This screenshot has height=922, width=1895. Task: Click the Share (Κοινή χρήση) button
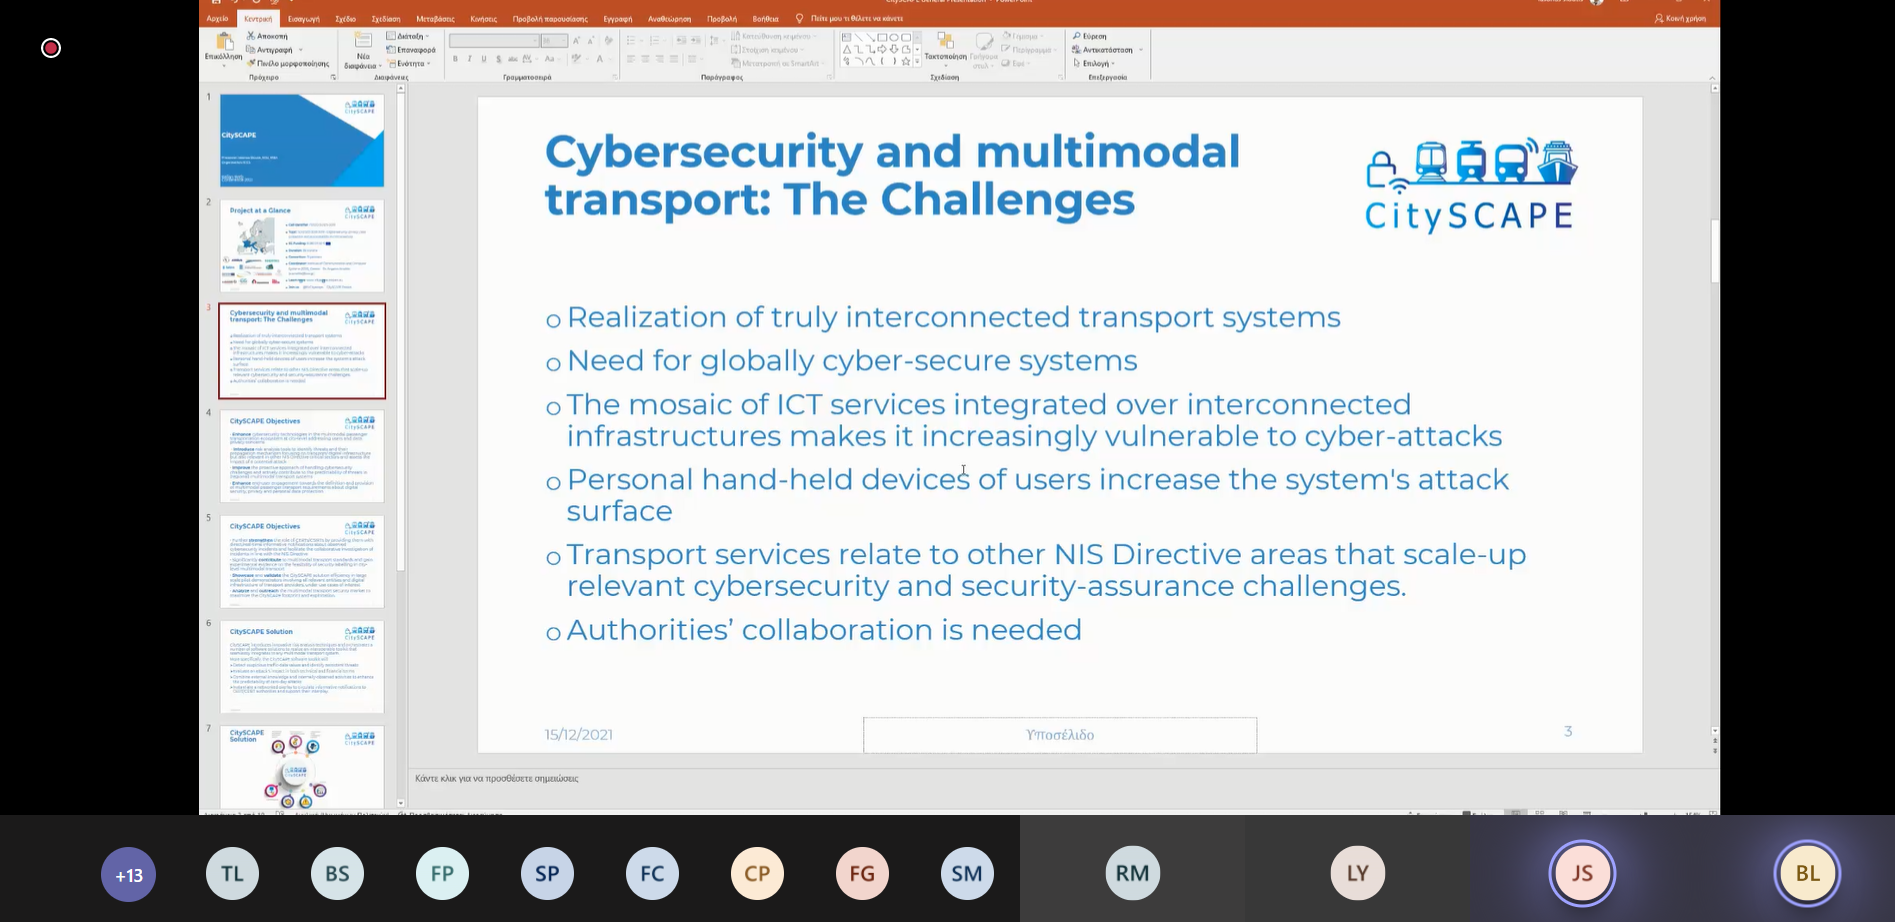click(x=1680, y=18)
